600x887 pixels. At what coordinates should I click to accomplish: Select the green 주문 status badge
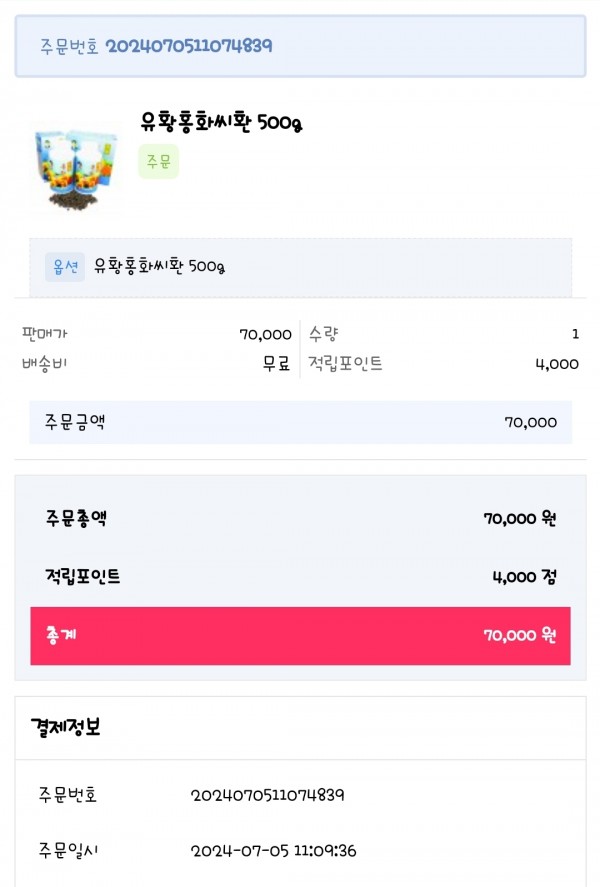point(158,162)
